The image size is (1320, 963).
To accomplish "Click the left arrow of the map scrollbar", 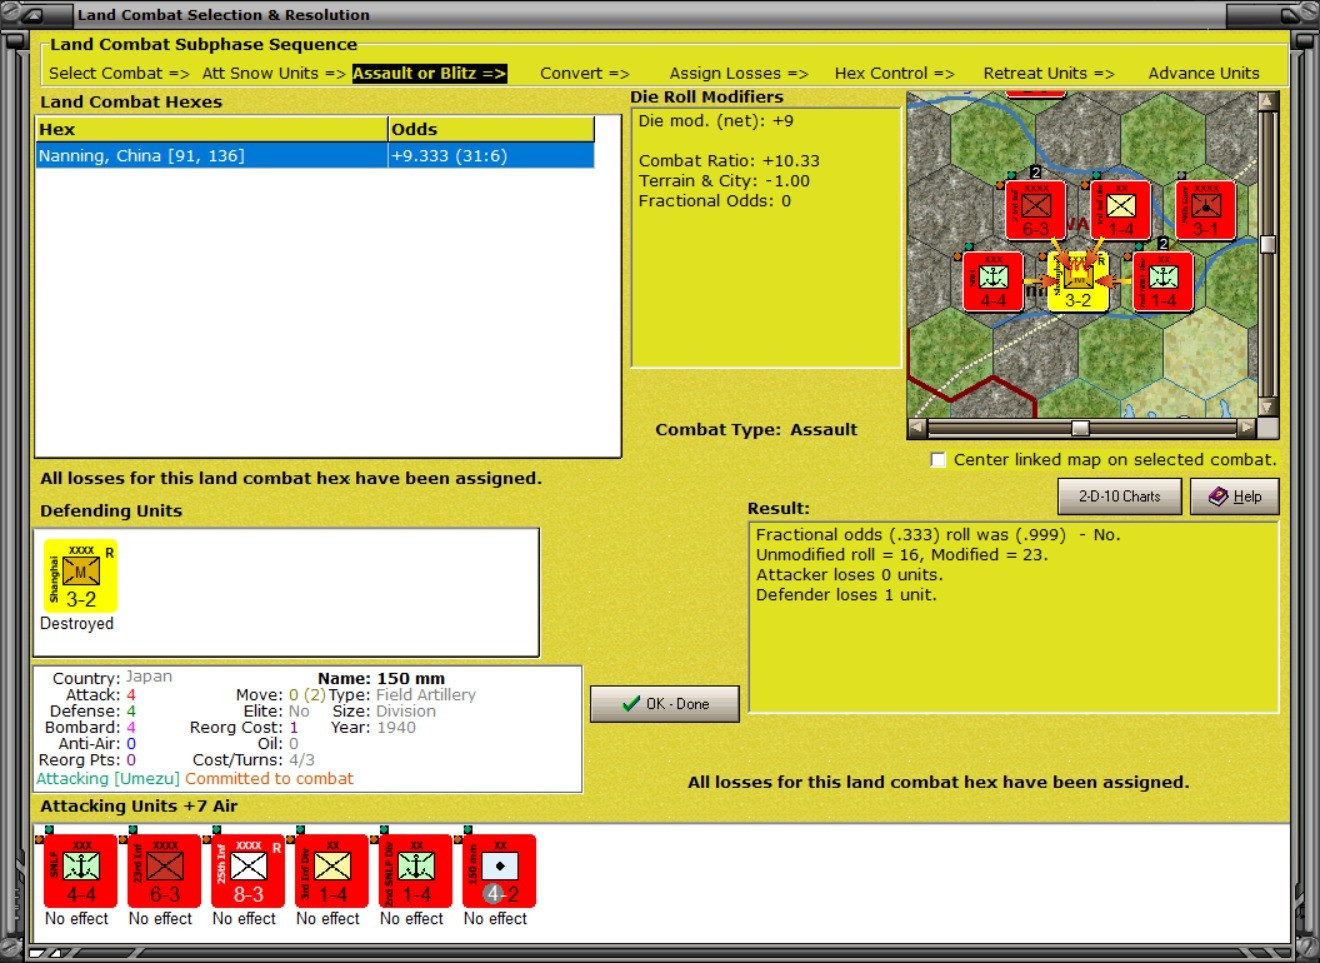I will point(917,428).
